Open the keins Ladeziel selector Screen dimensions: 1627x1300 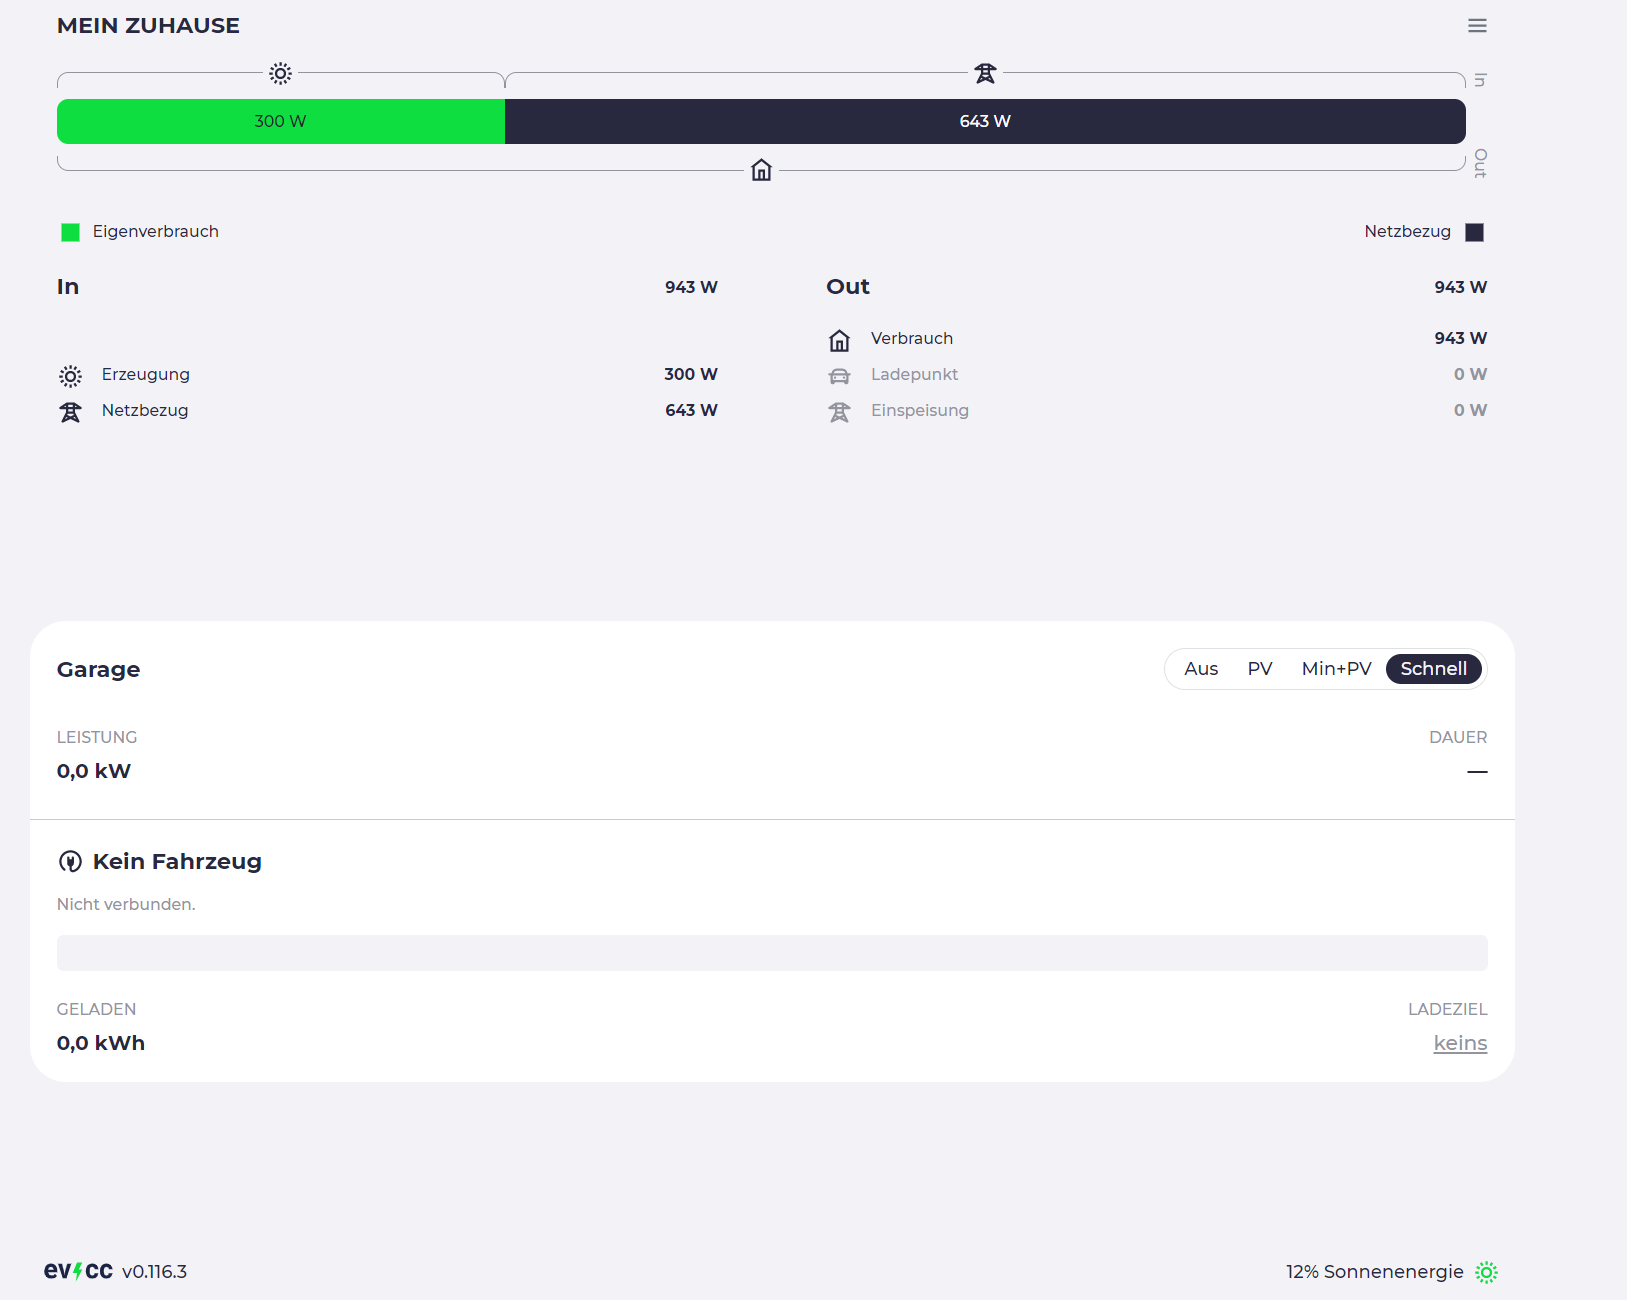pyautogui.click(x=1460, y=1042)
